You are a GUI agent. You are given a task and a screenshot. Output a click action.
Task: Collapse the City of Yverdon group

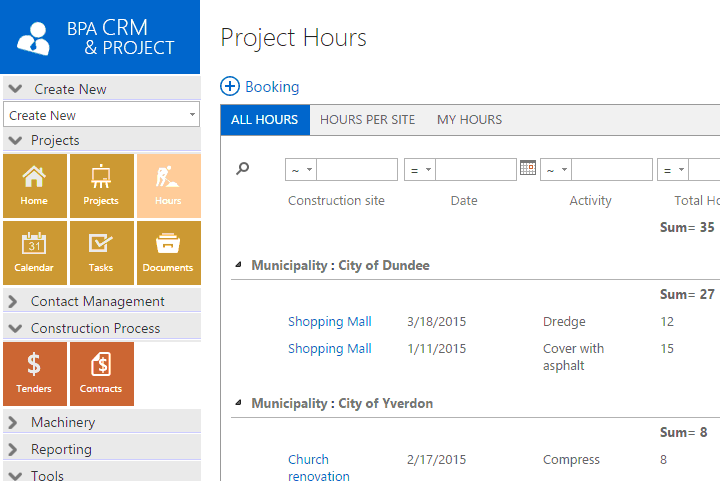click(x=238, y=403)
